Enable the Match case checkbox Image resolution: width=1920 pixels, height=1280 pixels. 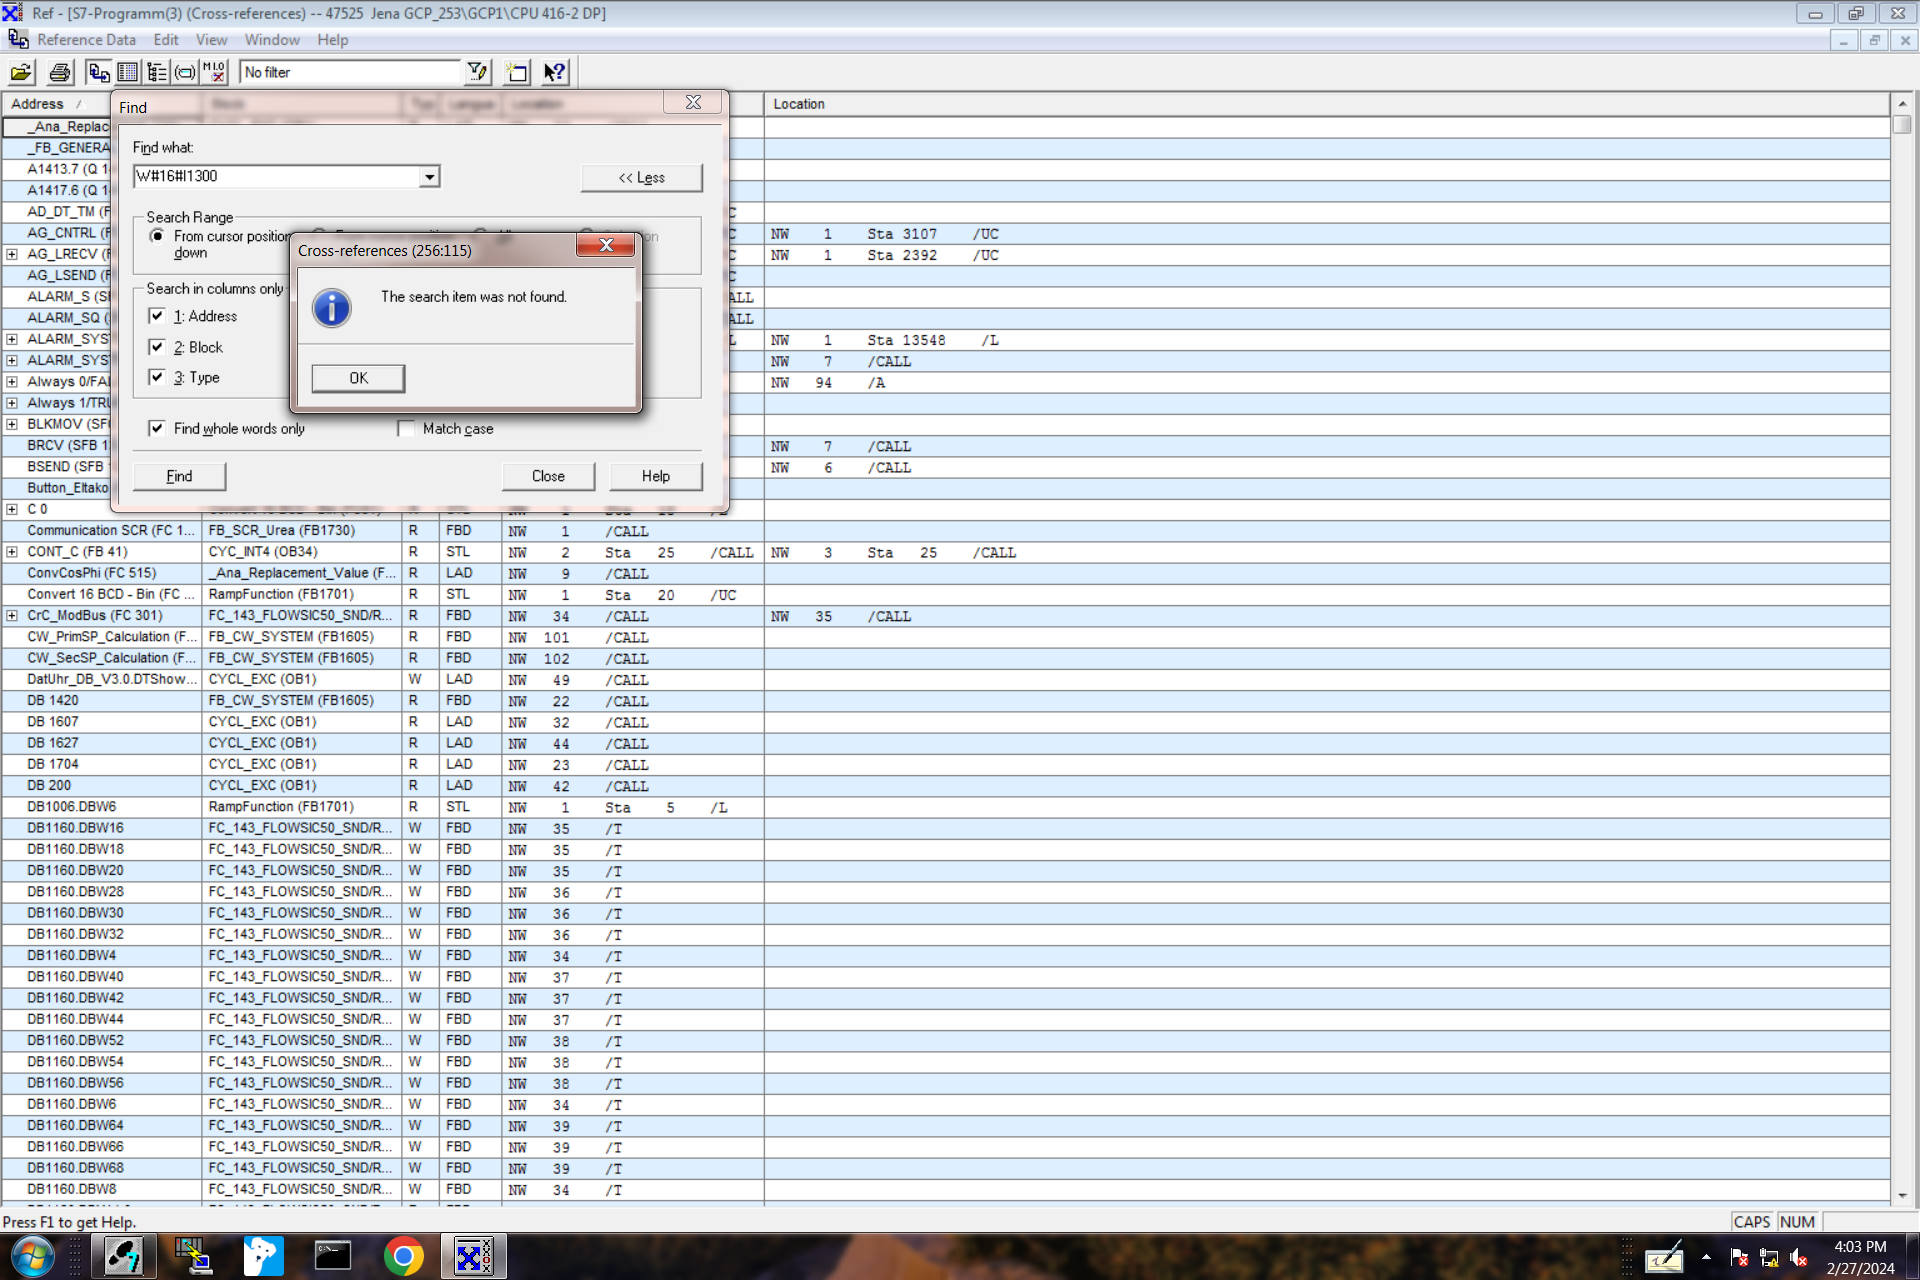click(x=406, y=428)
